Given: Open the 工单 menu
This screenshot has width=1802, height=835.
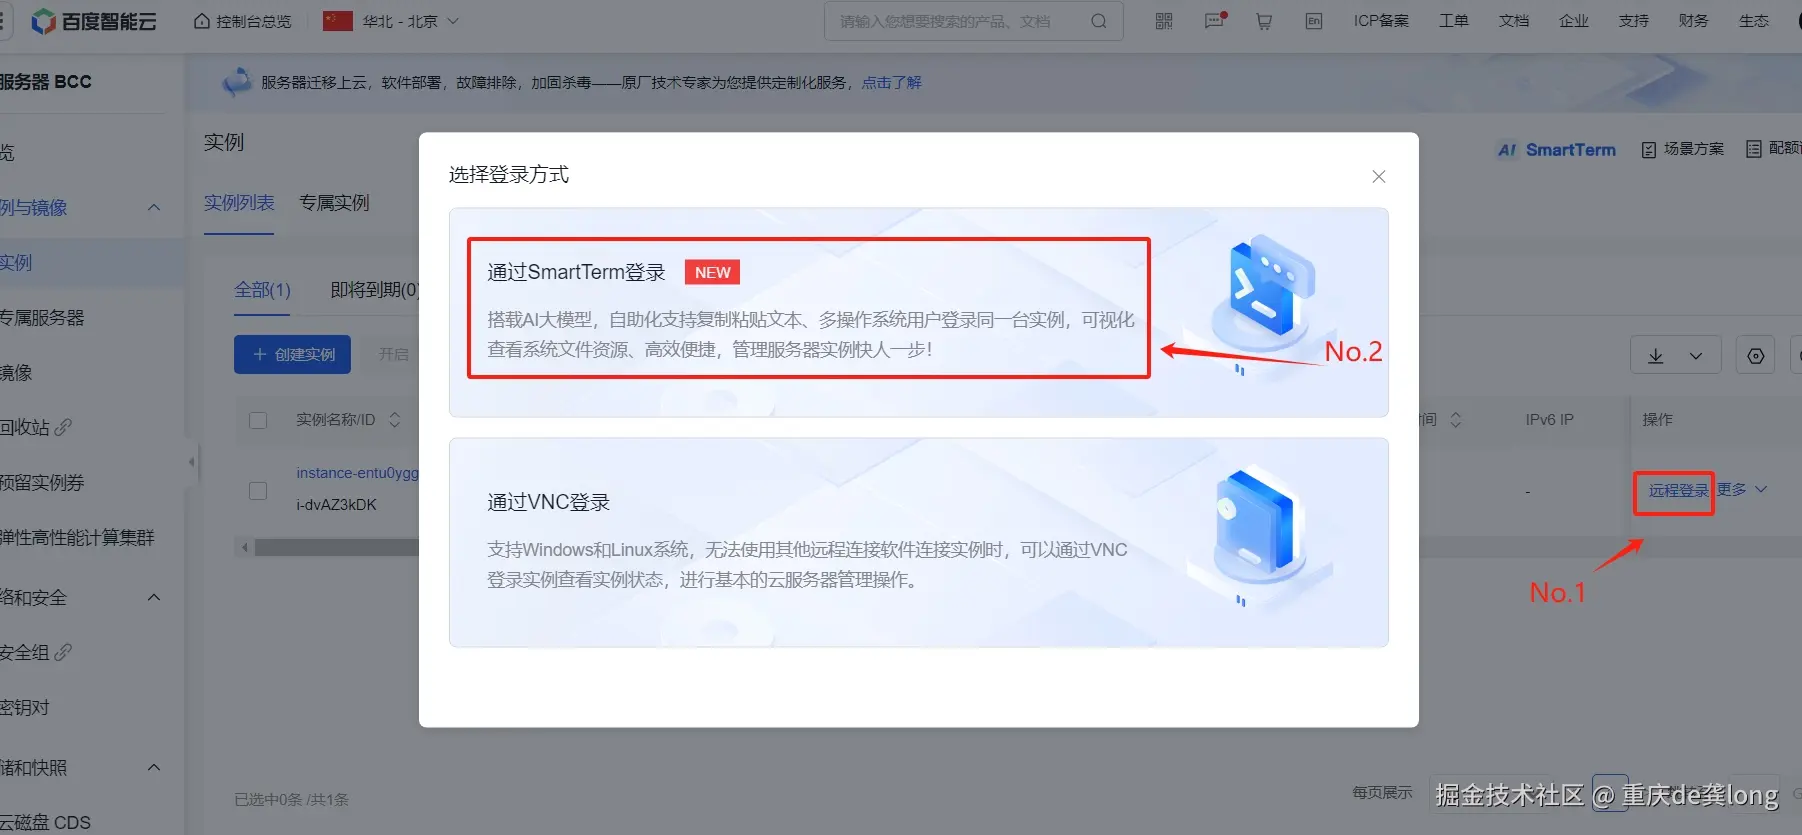Looking at the screenshot, I should (x=1454, y=21).
